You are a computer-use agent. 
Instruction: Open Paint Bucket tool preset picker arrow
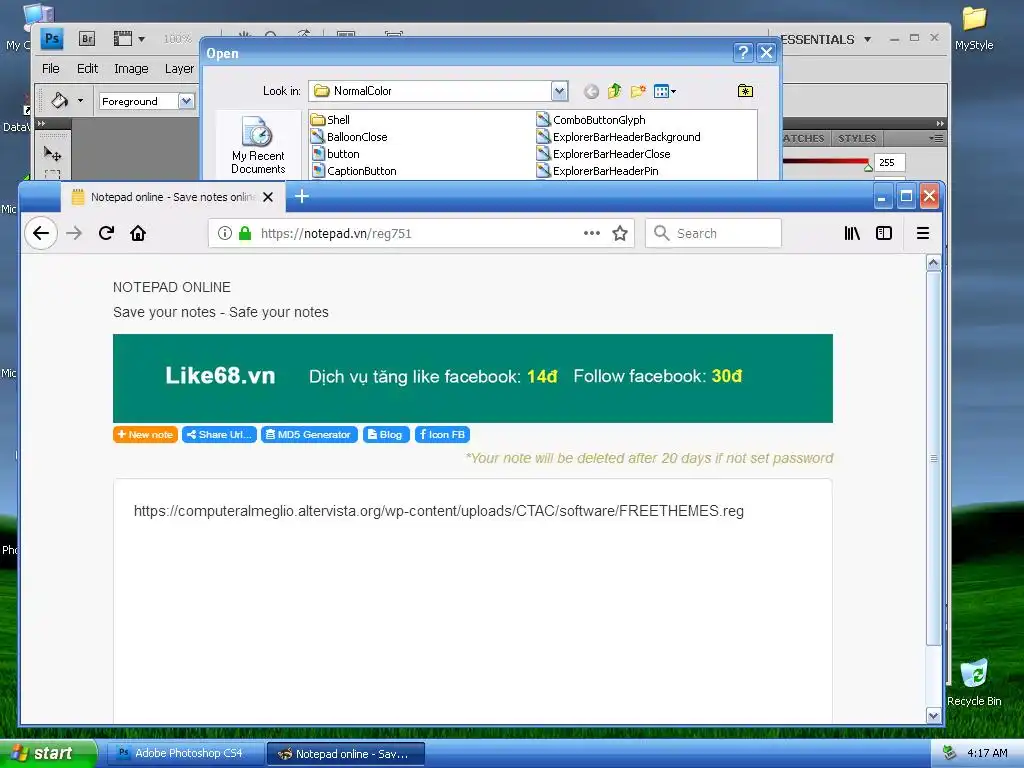tap(80, 101)
